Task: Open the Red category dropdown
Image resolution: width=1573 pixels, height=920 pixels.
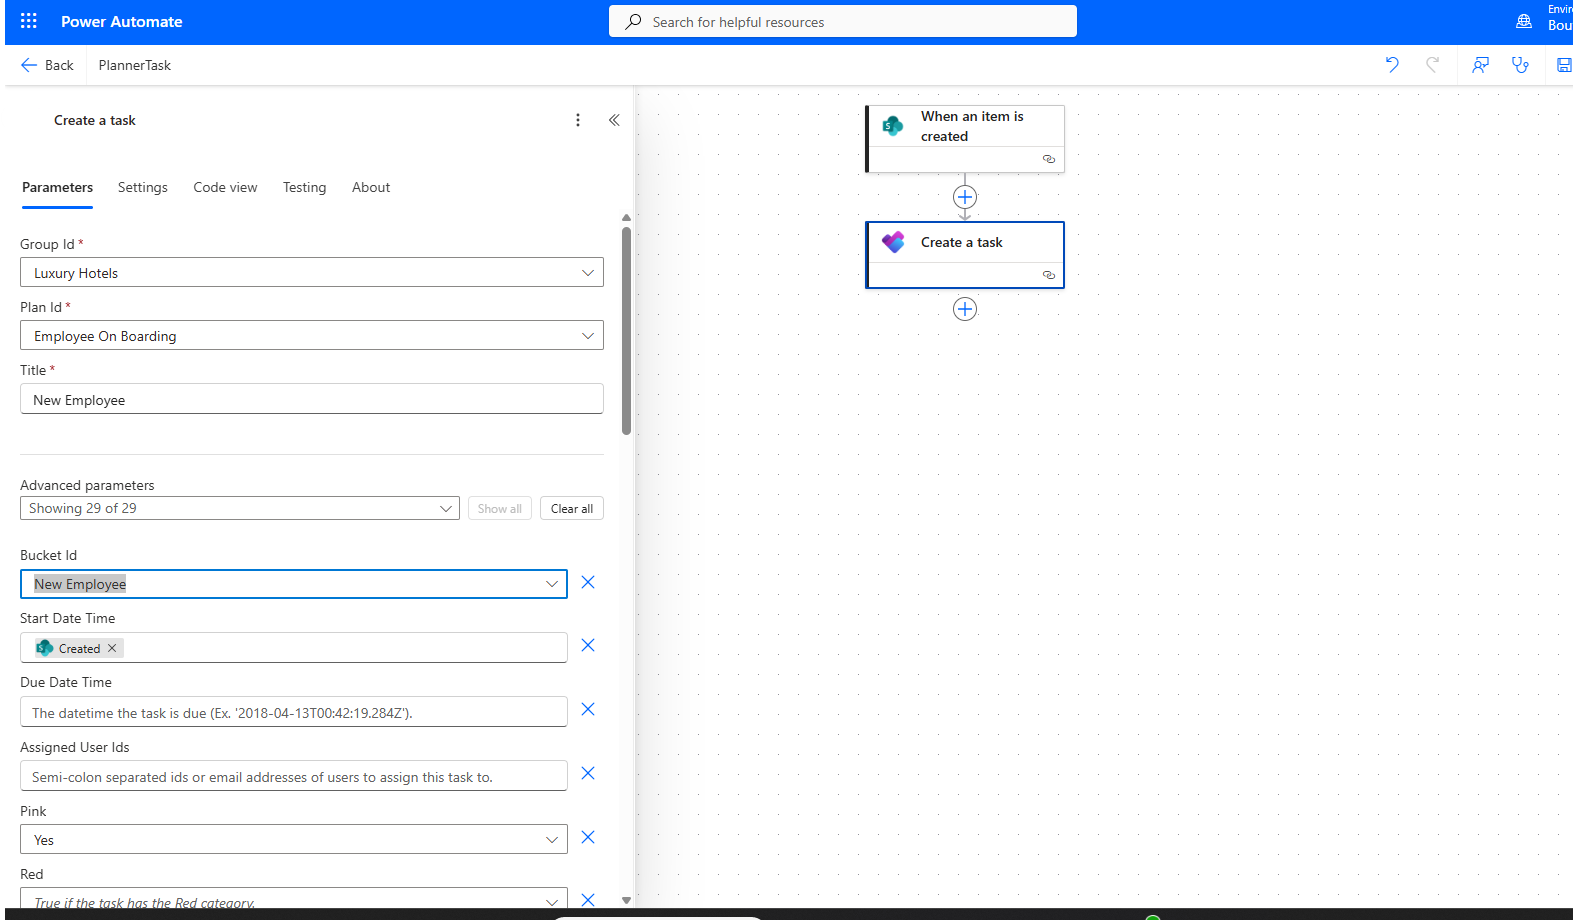Action: (552, 901)
